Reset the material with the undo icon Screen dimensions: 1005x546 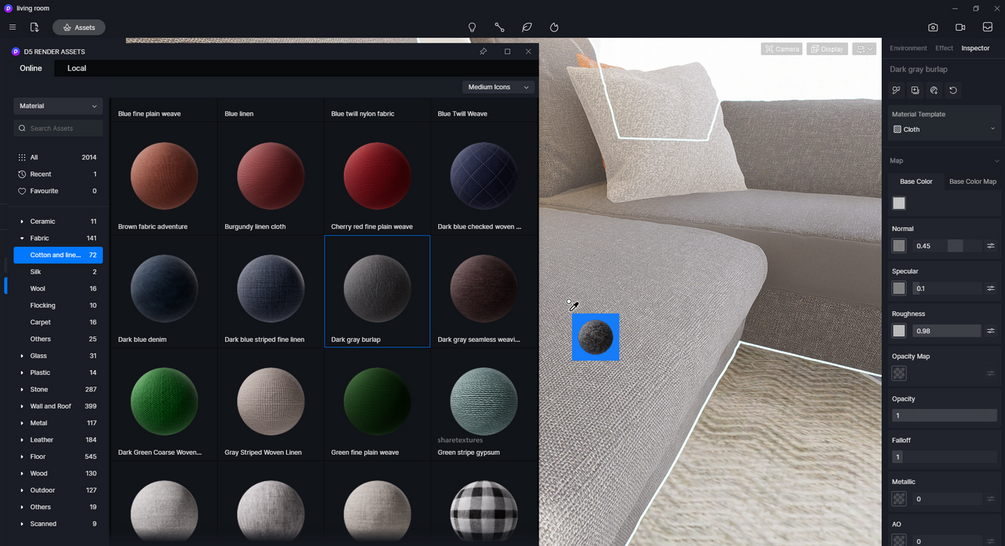tap(953, 90)
